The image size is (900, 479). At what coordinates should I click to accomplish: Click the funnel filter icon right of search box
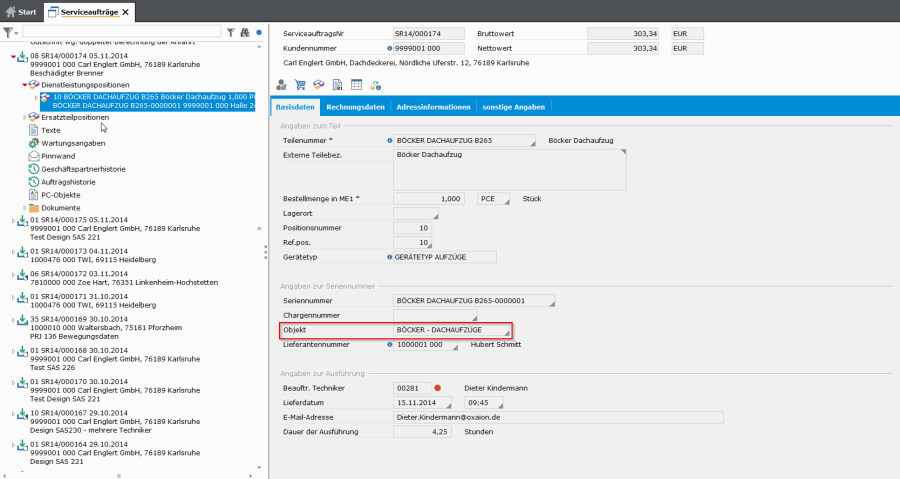point(231,32)
